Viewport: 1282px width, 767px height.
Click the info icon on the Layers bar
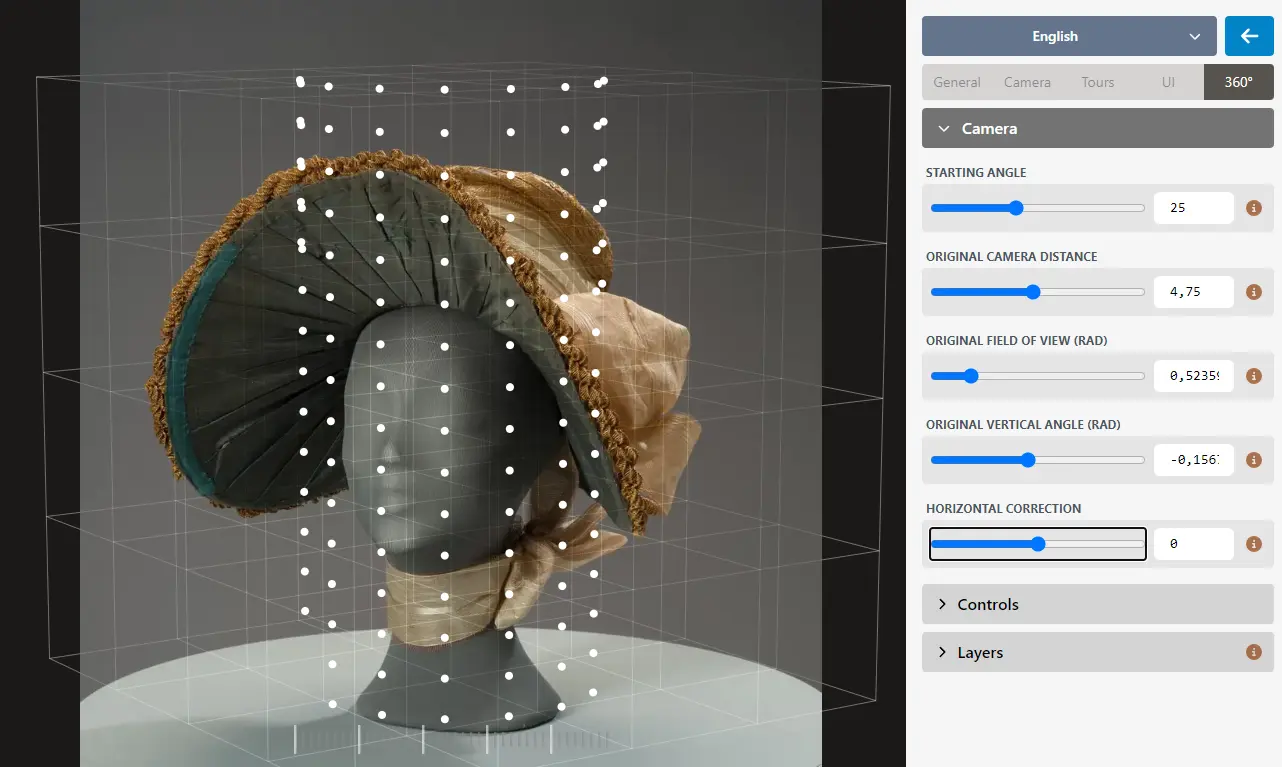pos(1254,652)
